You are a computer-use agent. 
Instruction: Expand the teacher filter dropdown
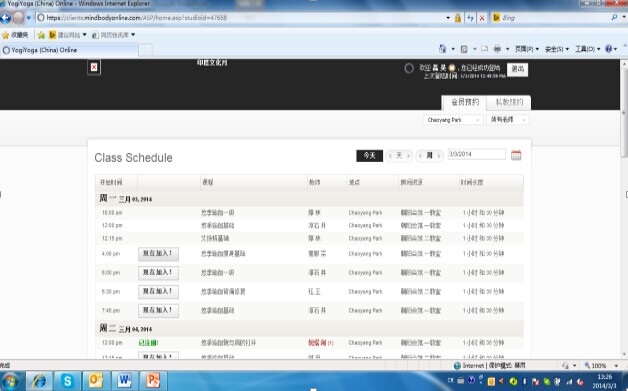tap(507, 120)
